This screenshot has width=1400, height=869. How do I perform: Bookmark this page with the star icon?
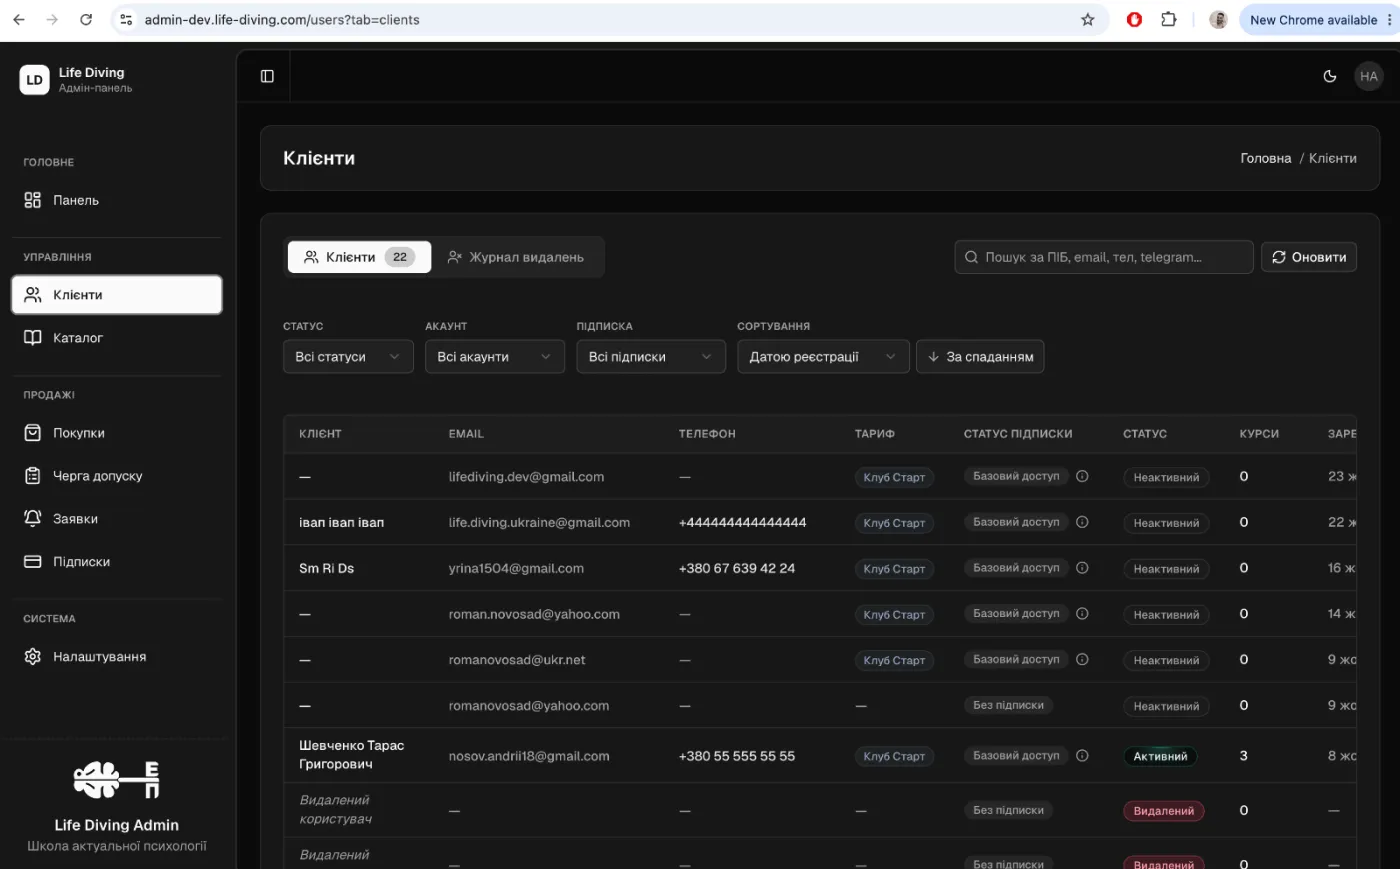[1088, 19]
